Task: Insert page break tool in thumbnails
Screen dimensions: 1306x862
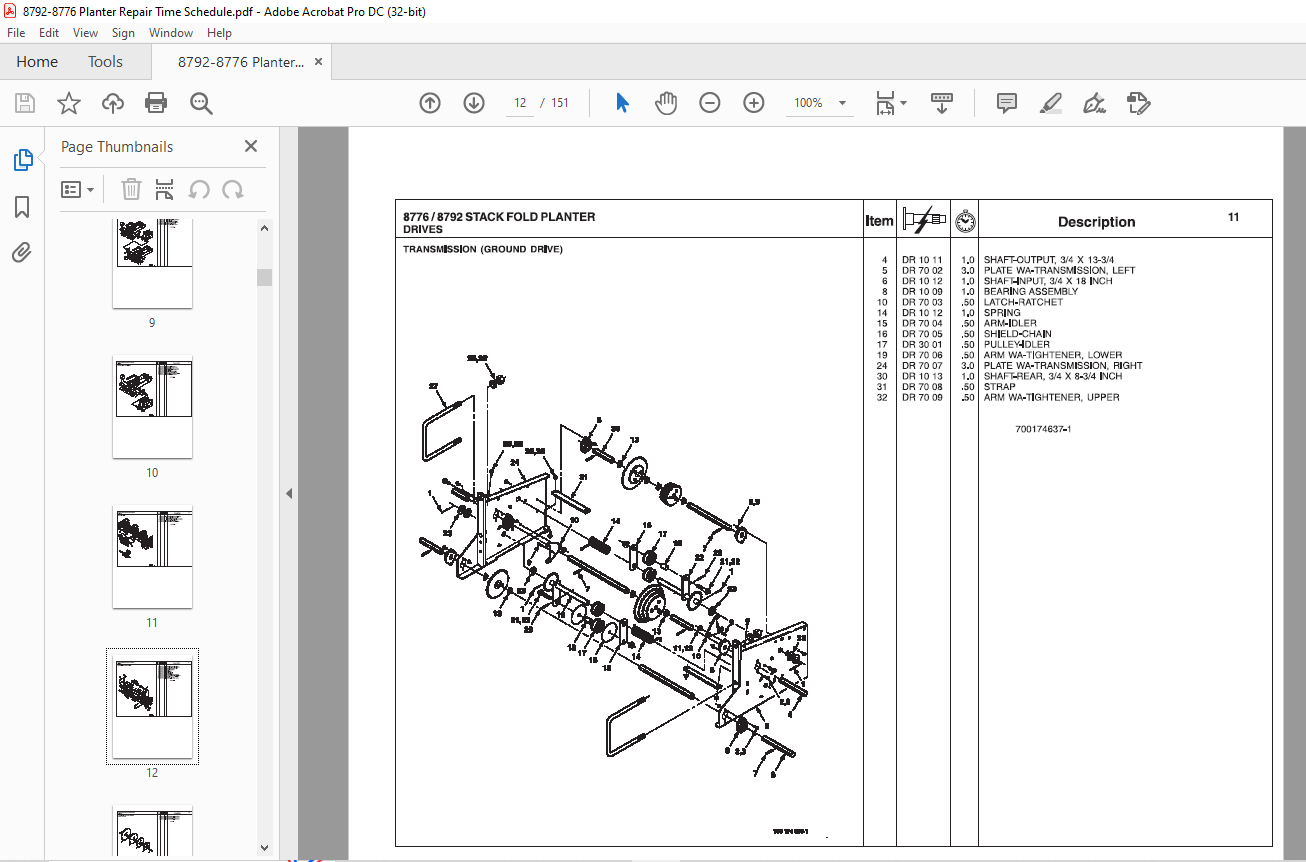Action: point(165,189)
